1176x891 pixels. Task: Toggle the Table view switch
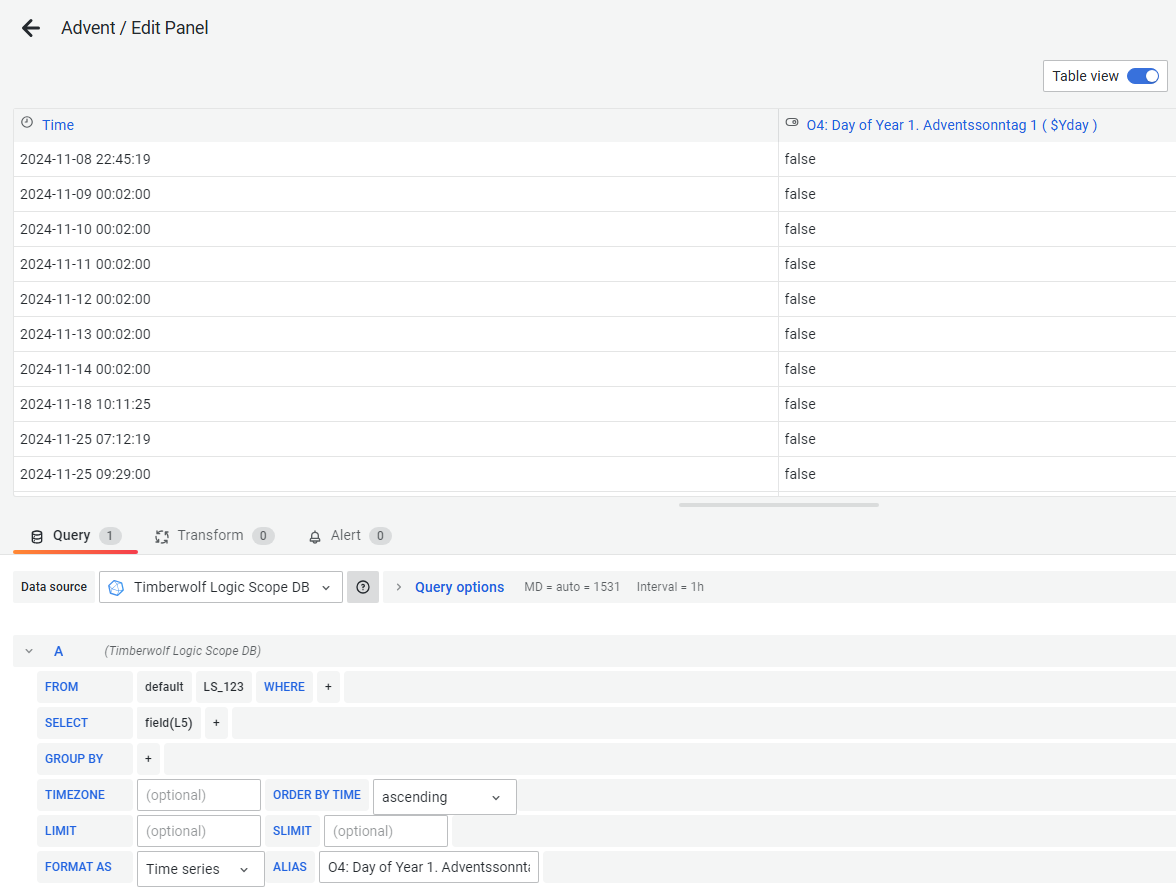click(x=1143, y=76)
